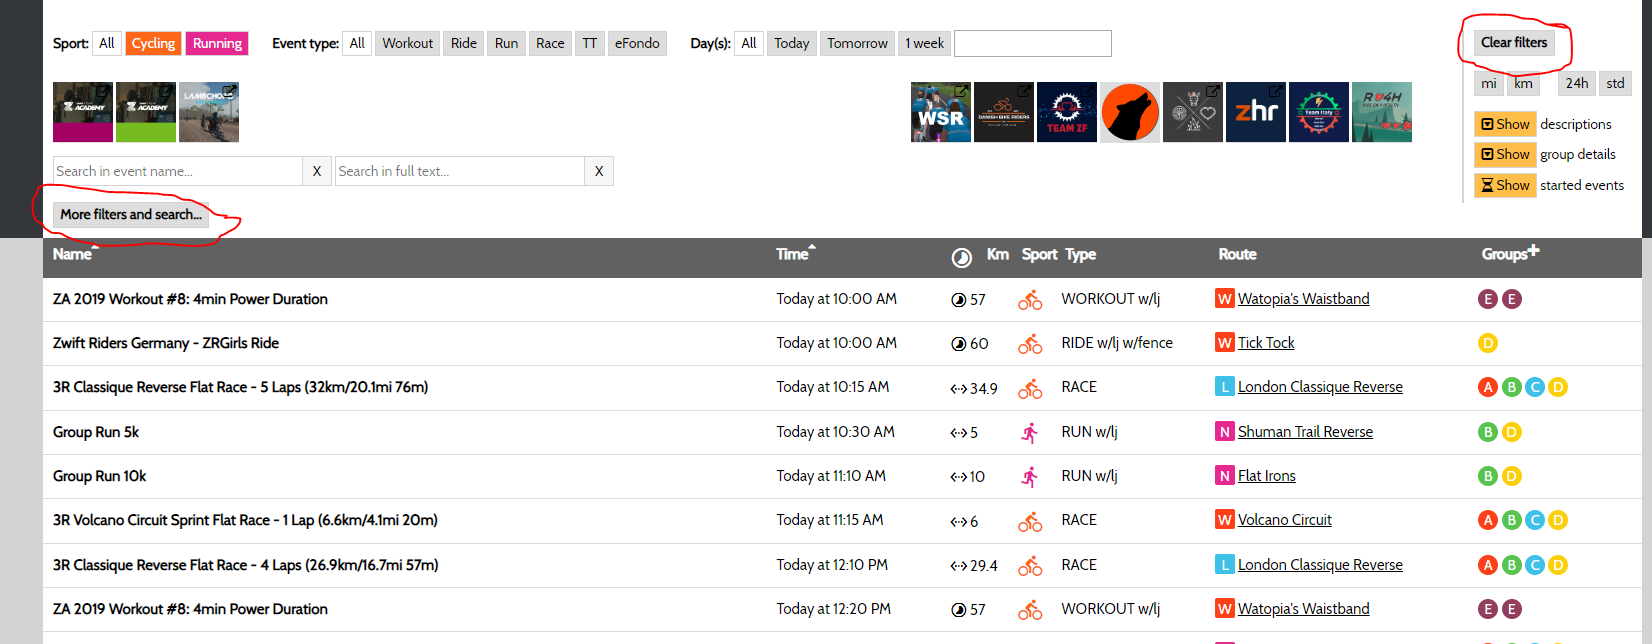The height and width of the screenshot is (644, 1652).
Task: Toggle Show descriptions option
Action: [1505, 124]
